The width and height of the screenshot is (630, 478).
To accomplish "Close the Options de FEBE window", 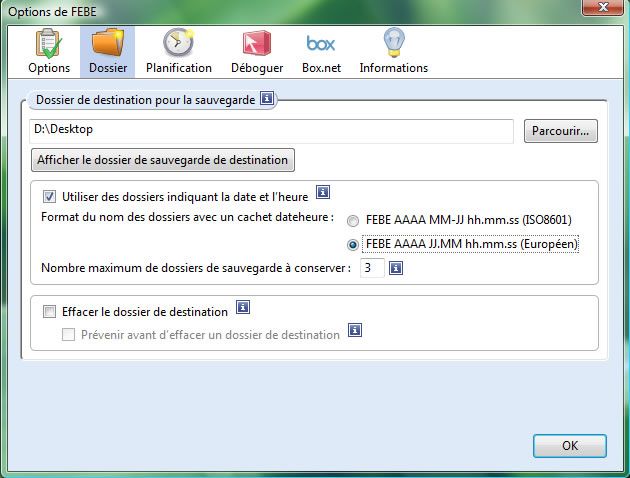I will pos(602,7).
